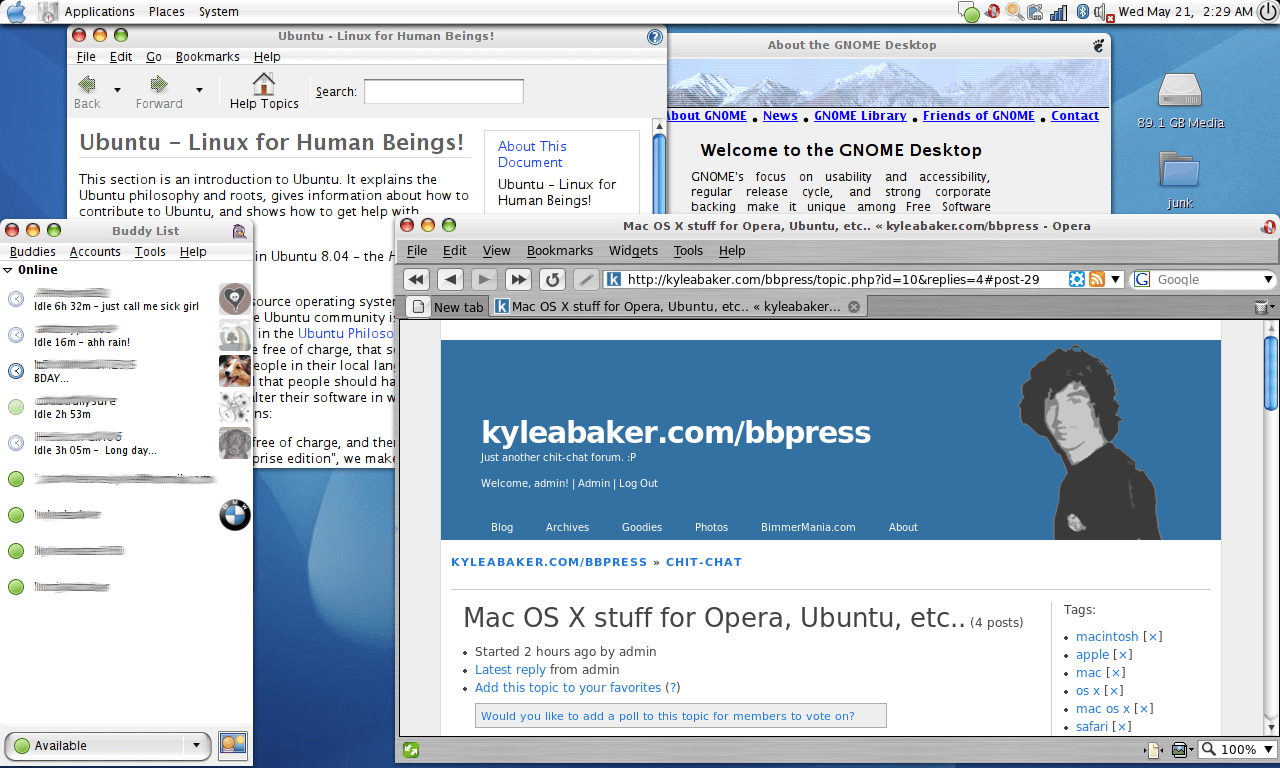Click the Opera tray icon in top panel
This screenshot has height=768, width=1280.
tap(994, 12)
